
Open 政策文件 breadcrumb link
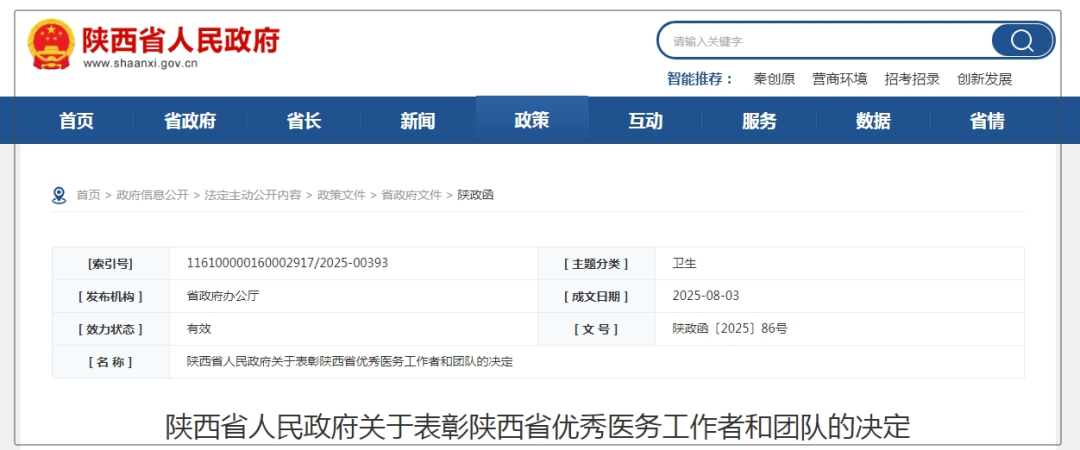pyautogui.click(x=341, y=195)
